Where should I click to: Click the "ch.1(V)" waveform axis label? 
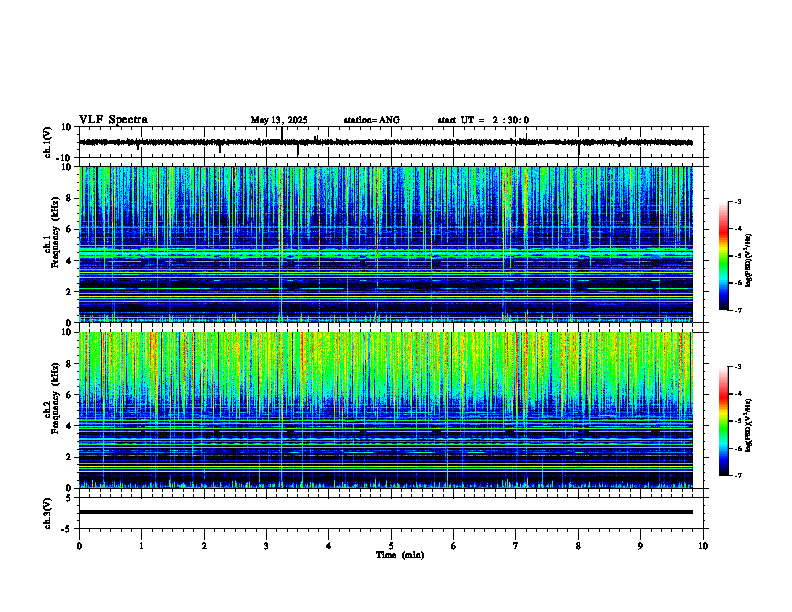(48, 142)
